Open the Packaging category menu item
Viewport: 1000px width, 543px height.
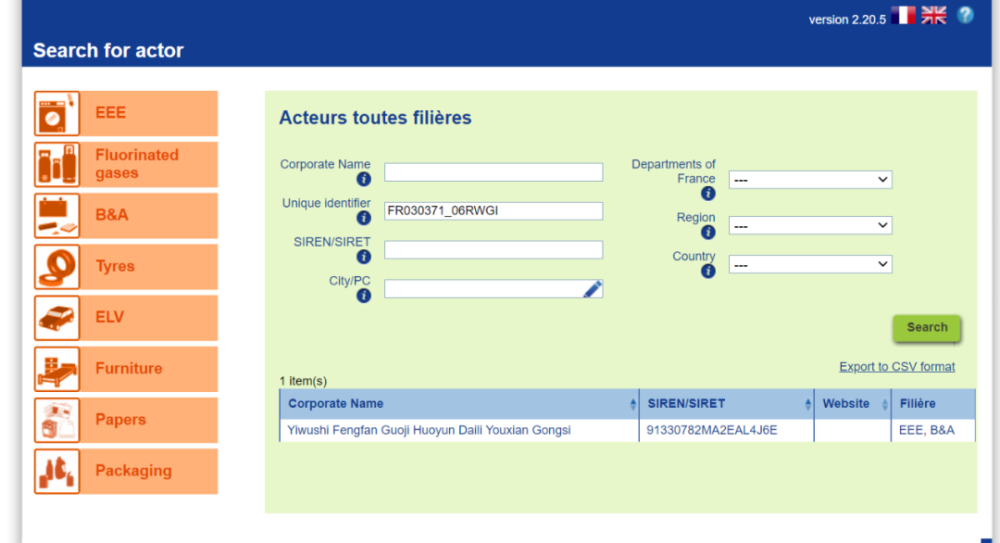coord(126,471)
